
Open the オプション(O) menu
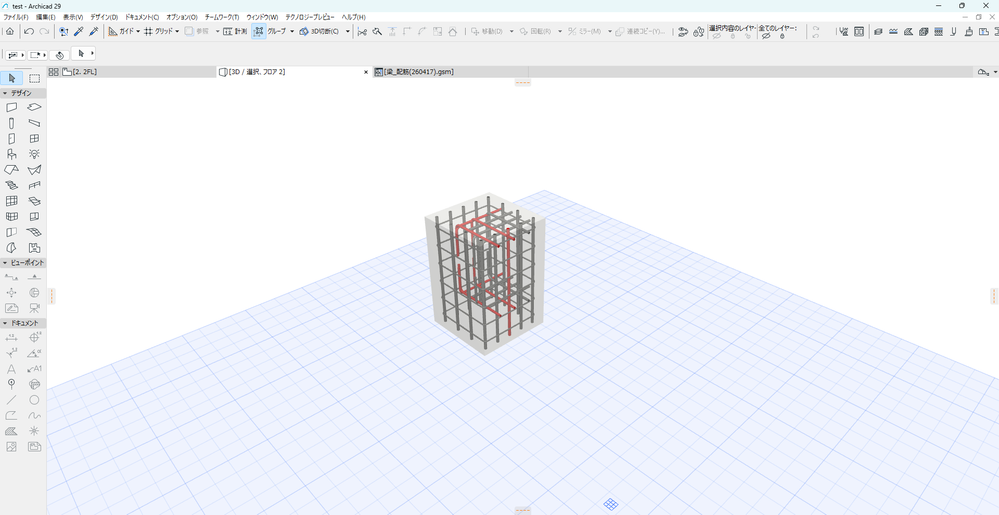pyautogui.click(x=182, y=17)
